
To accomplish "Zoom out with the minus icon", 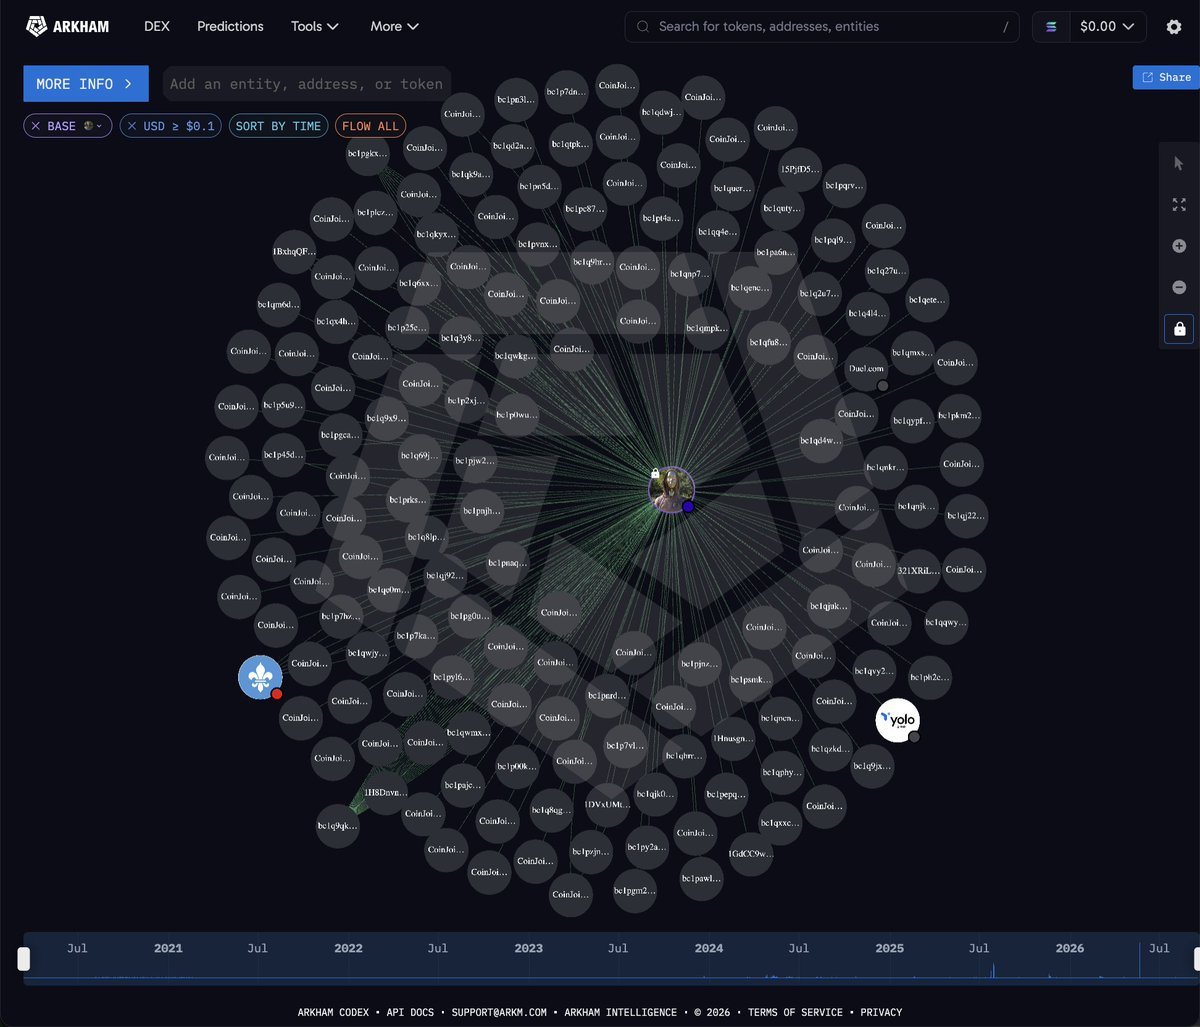I will pyautogui.click(x=1179, y=287).
